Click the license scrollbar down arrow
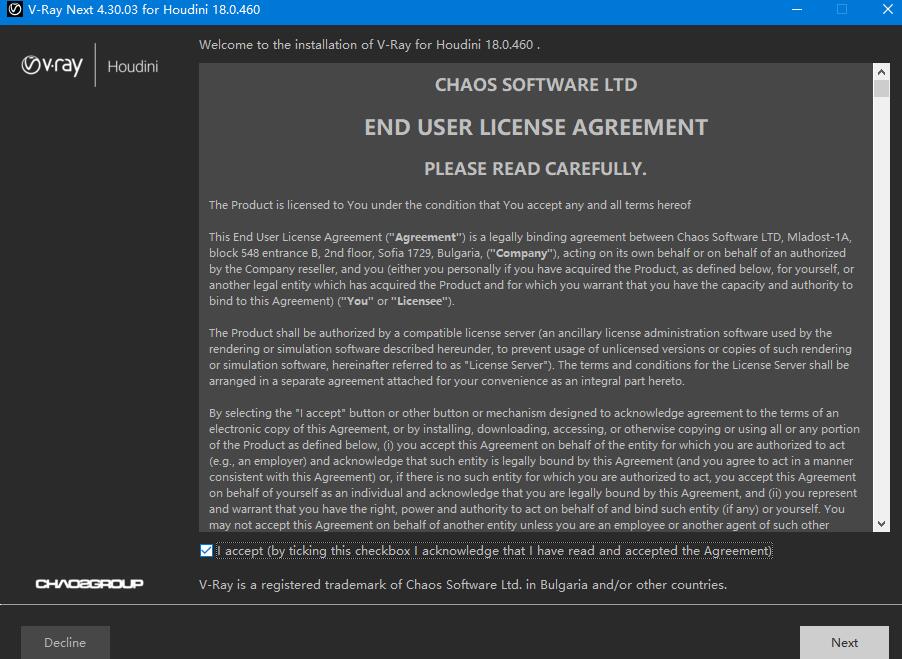The width and height of the screenshot is (902, 659). tap(881, 524)
